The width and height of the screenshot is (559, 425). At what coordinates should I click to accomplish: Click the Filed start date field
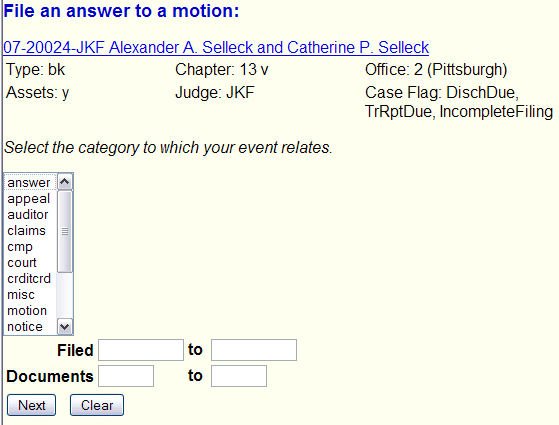pos(141,350)
